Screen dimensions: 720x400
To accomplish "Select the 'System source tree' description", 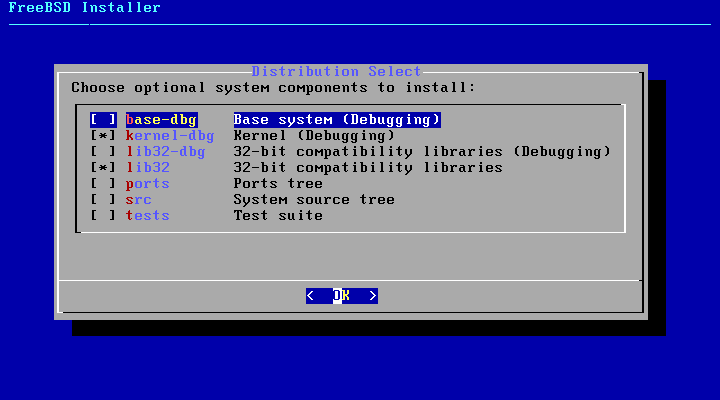I will [x=314, y=200].
